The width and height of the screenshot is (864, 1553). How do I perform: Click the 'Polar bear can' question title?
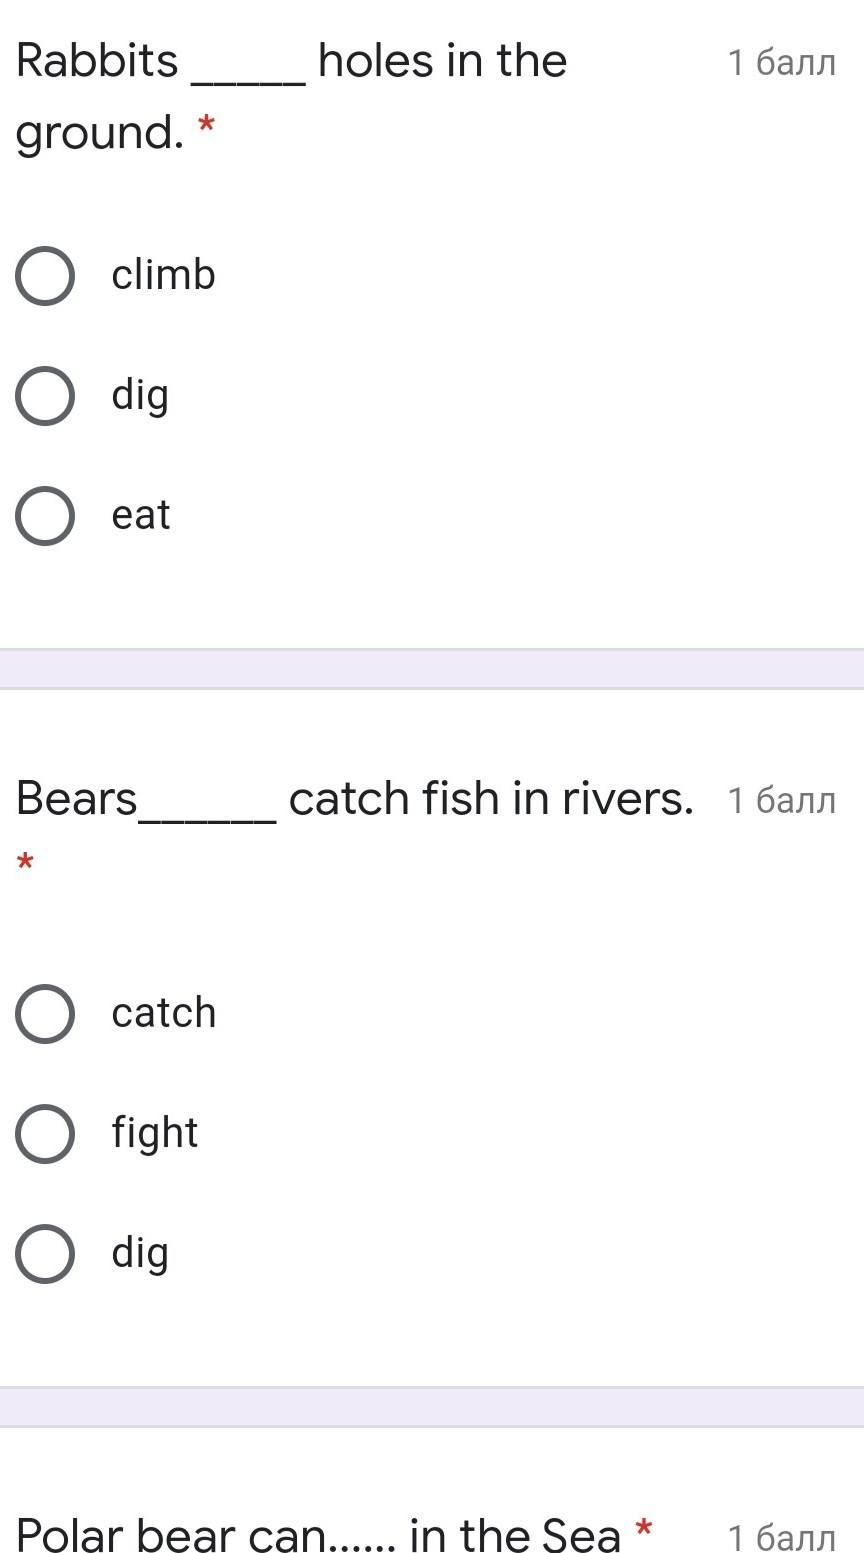[x=318, y=1534]
